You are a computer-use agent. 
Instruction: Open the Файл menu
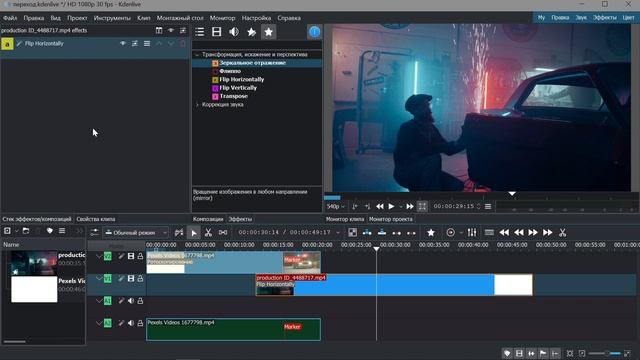click(10, 18)
